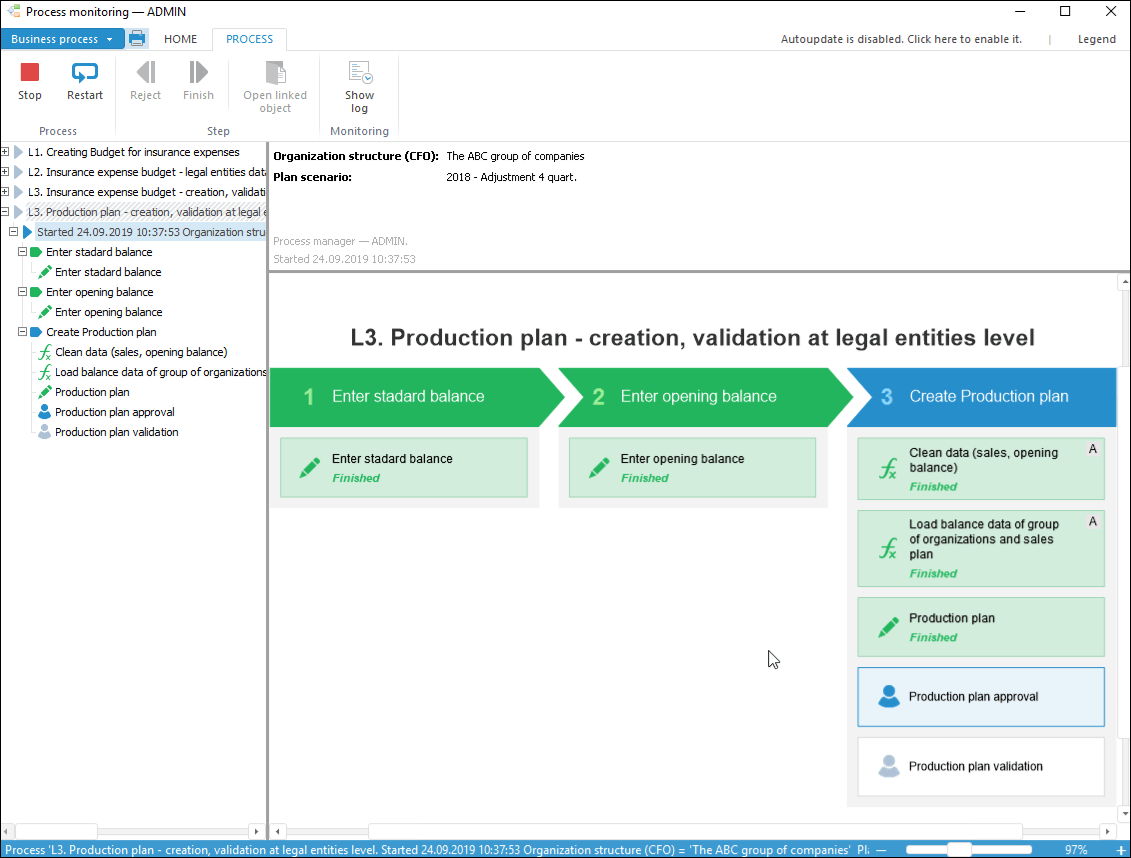1131x858 pixels.
Task: Show the monitoring log
Action: click(359, 87)
